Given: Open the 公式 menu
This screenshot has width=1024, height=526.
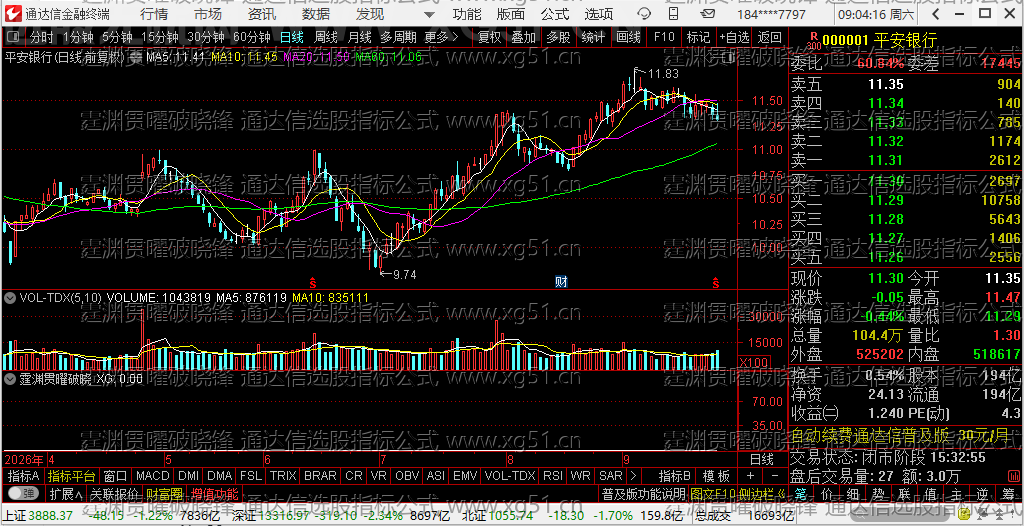Looking at the screenshot, I should point(555,14).
